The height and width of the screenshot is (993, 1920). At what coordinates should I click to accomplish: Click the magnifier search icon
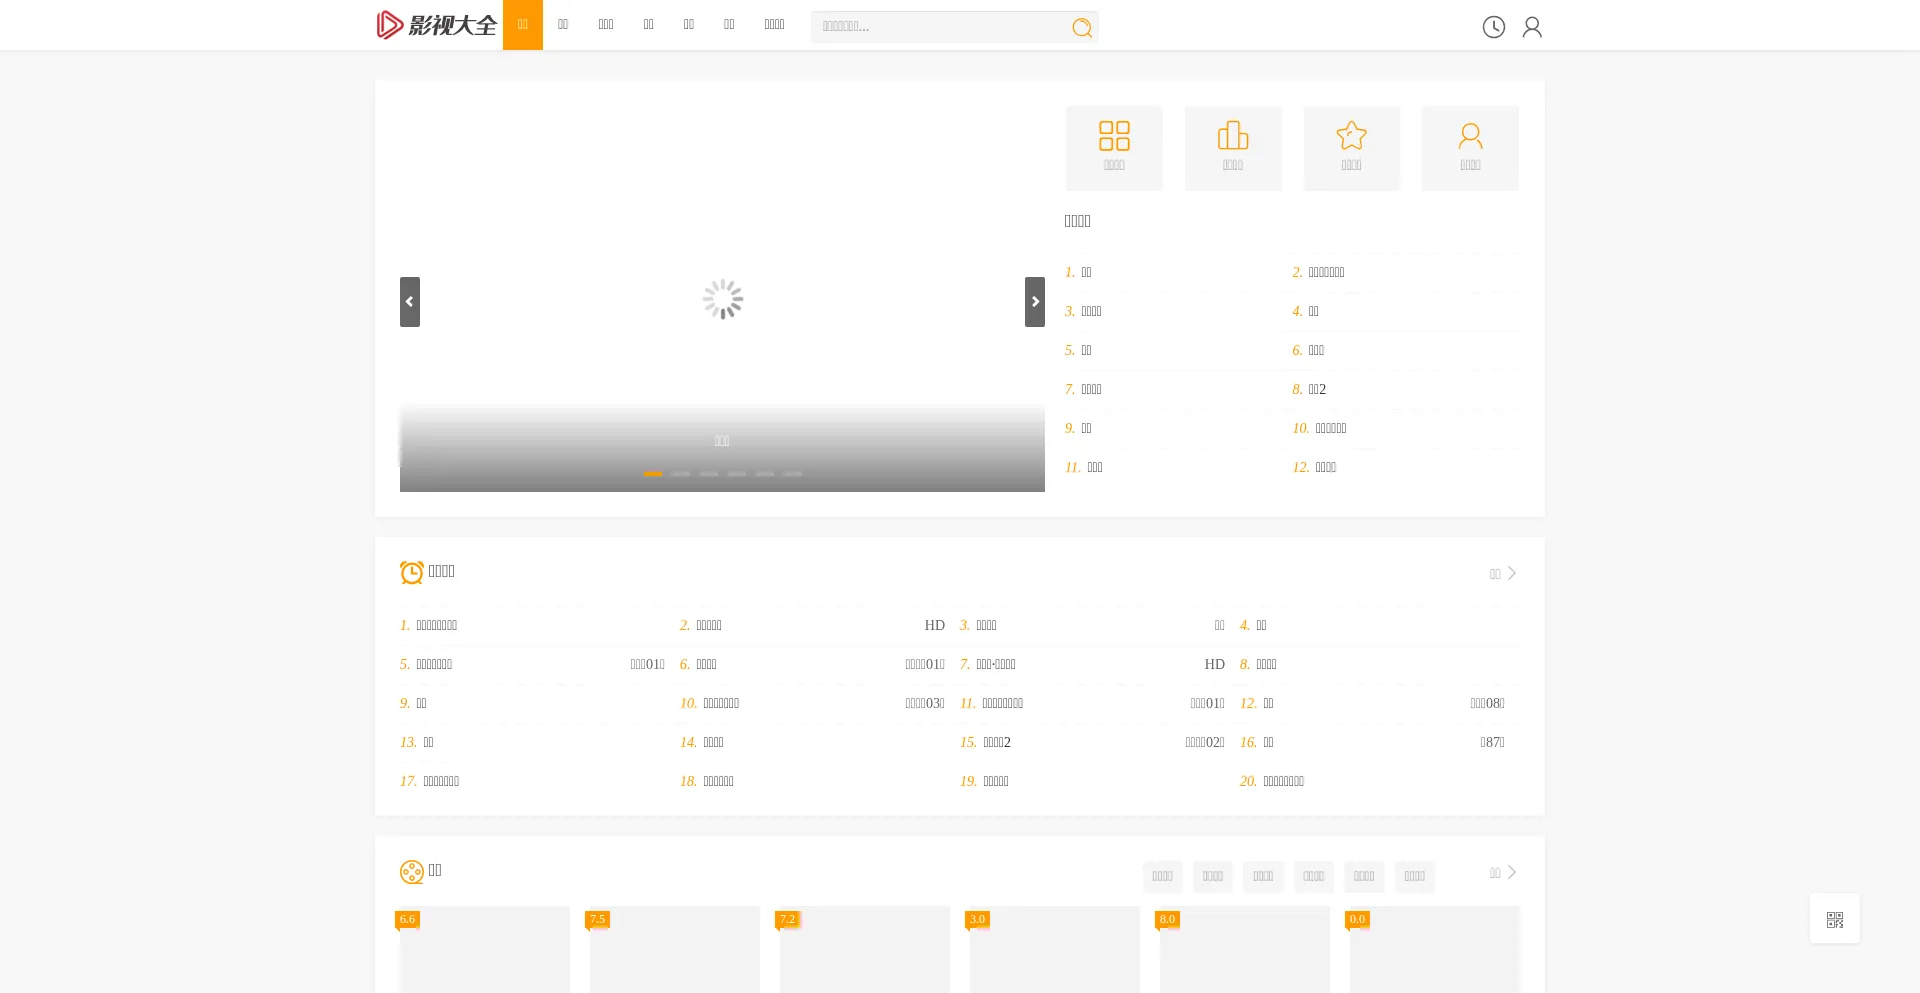(1081, 27)
